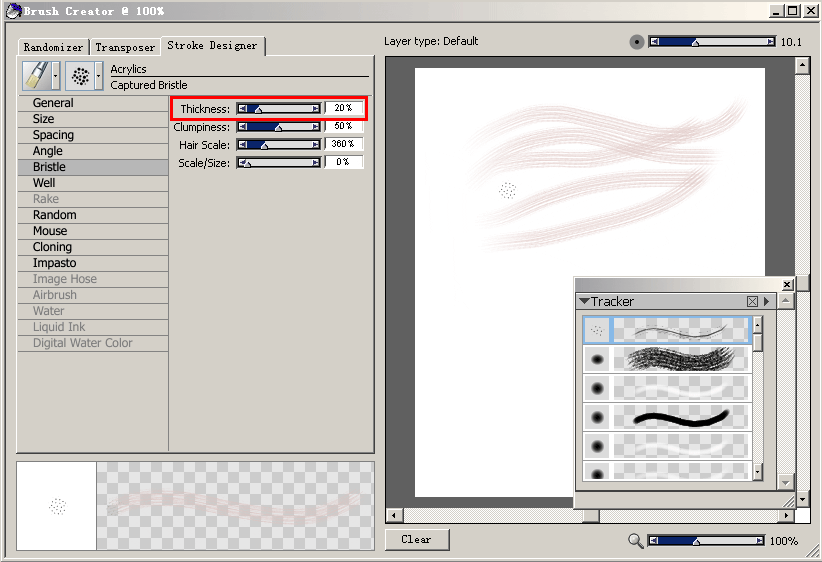
Task: Select the dark textured stroke Tracker entry
Action: 667,359
